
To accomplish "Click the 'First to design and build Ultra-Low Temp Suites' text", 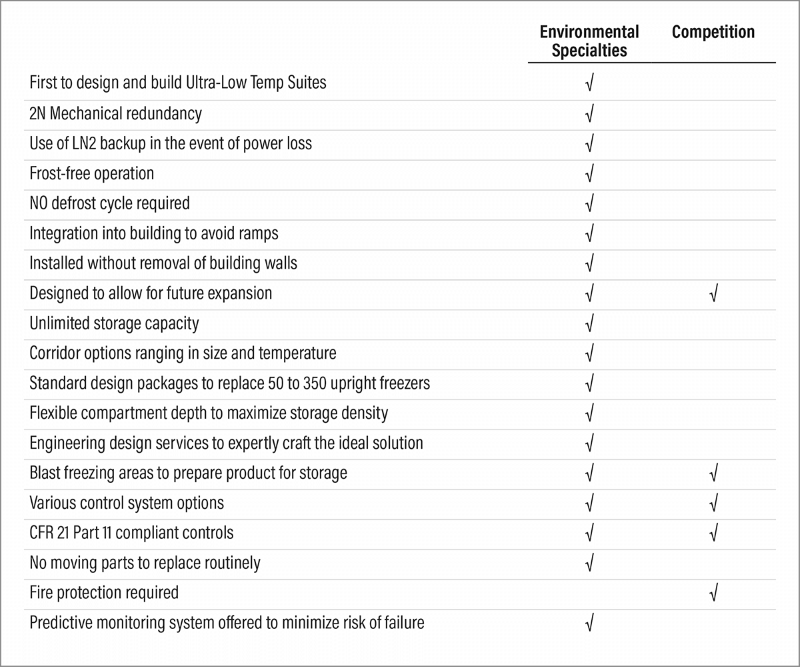I will point(177,83).
